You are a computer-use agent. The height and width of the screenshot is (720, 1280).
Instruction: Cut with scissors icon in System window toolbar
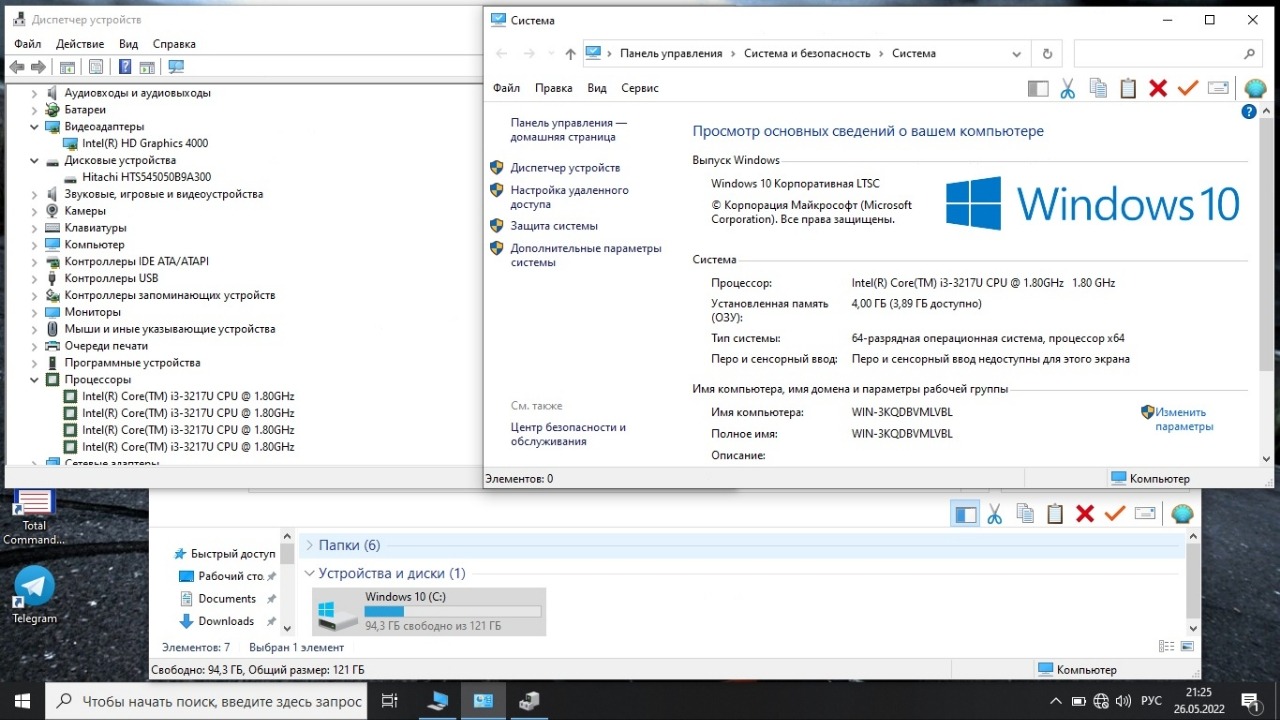(x=1068, y=88)
